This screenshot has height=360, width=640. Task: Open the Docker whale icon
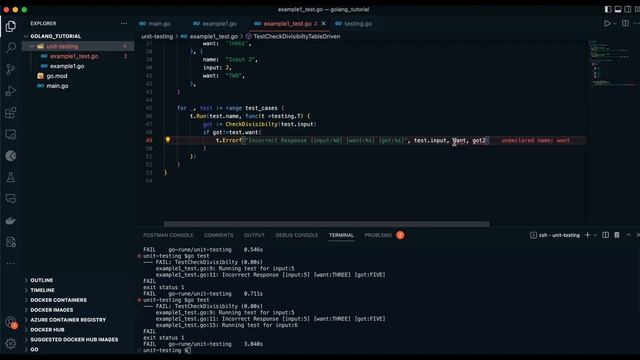tap(11, 221)
